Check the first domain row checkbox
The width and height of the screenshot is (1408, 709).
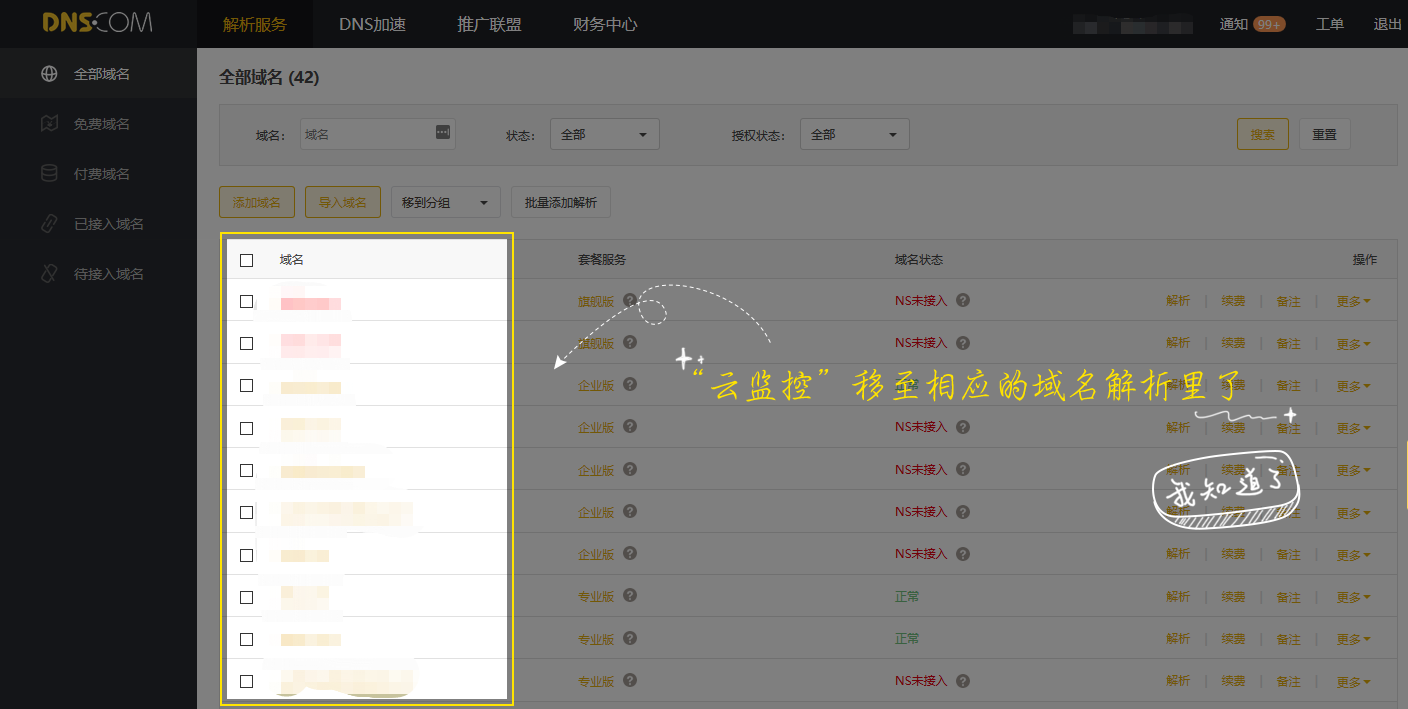247,301
